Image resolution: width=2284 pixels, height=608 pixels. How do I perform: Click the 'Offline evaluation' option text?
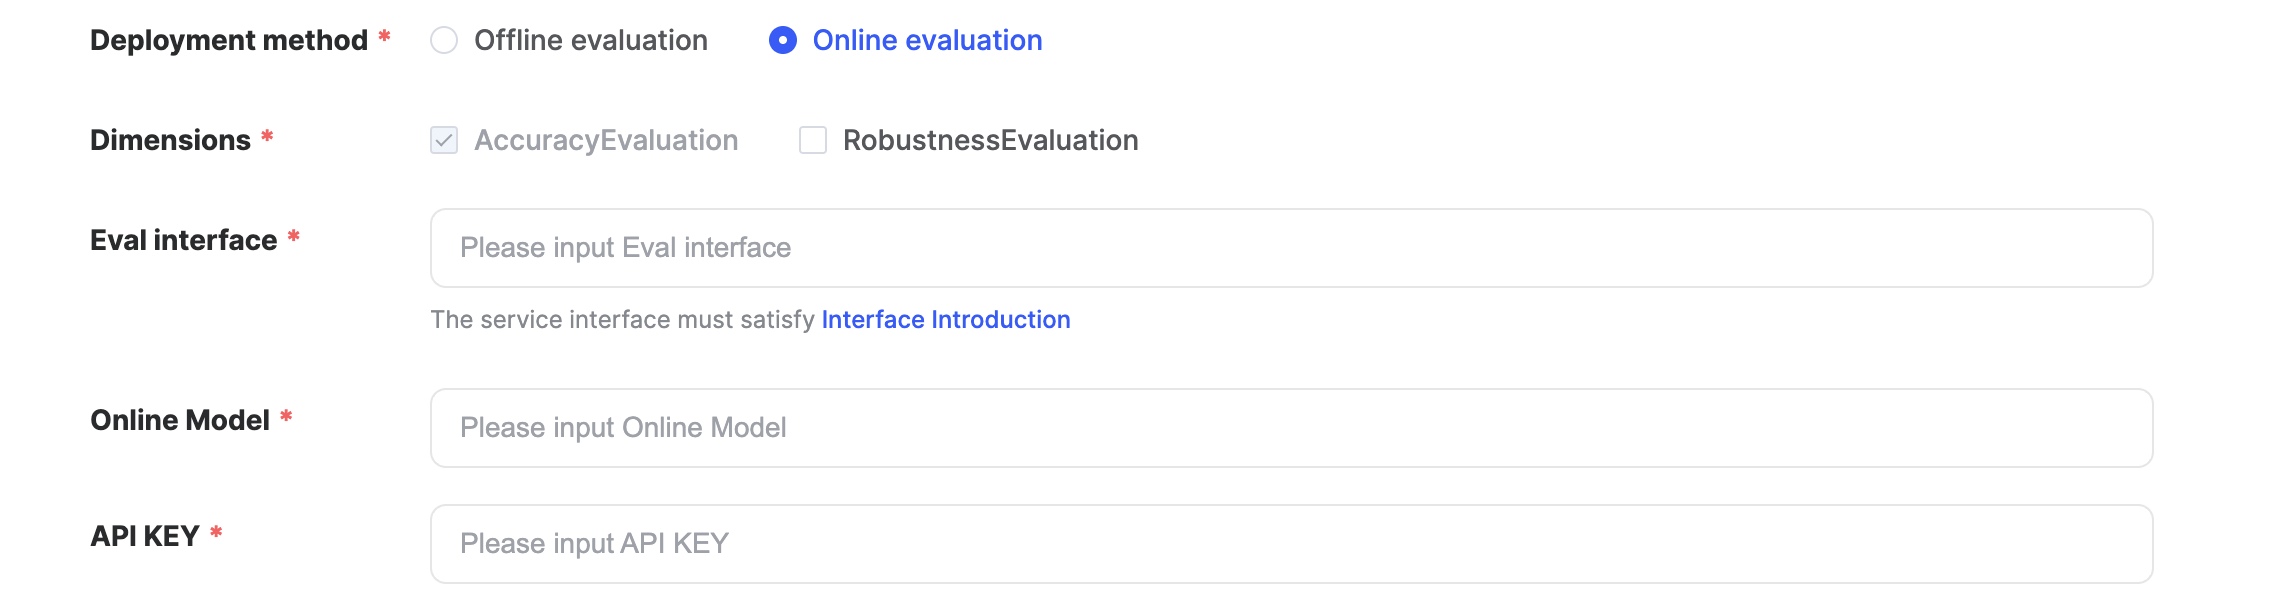pyautogui.click(x=590, y=40)
